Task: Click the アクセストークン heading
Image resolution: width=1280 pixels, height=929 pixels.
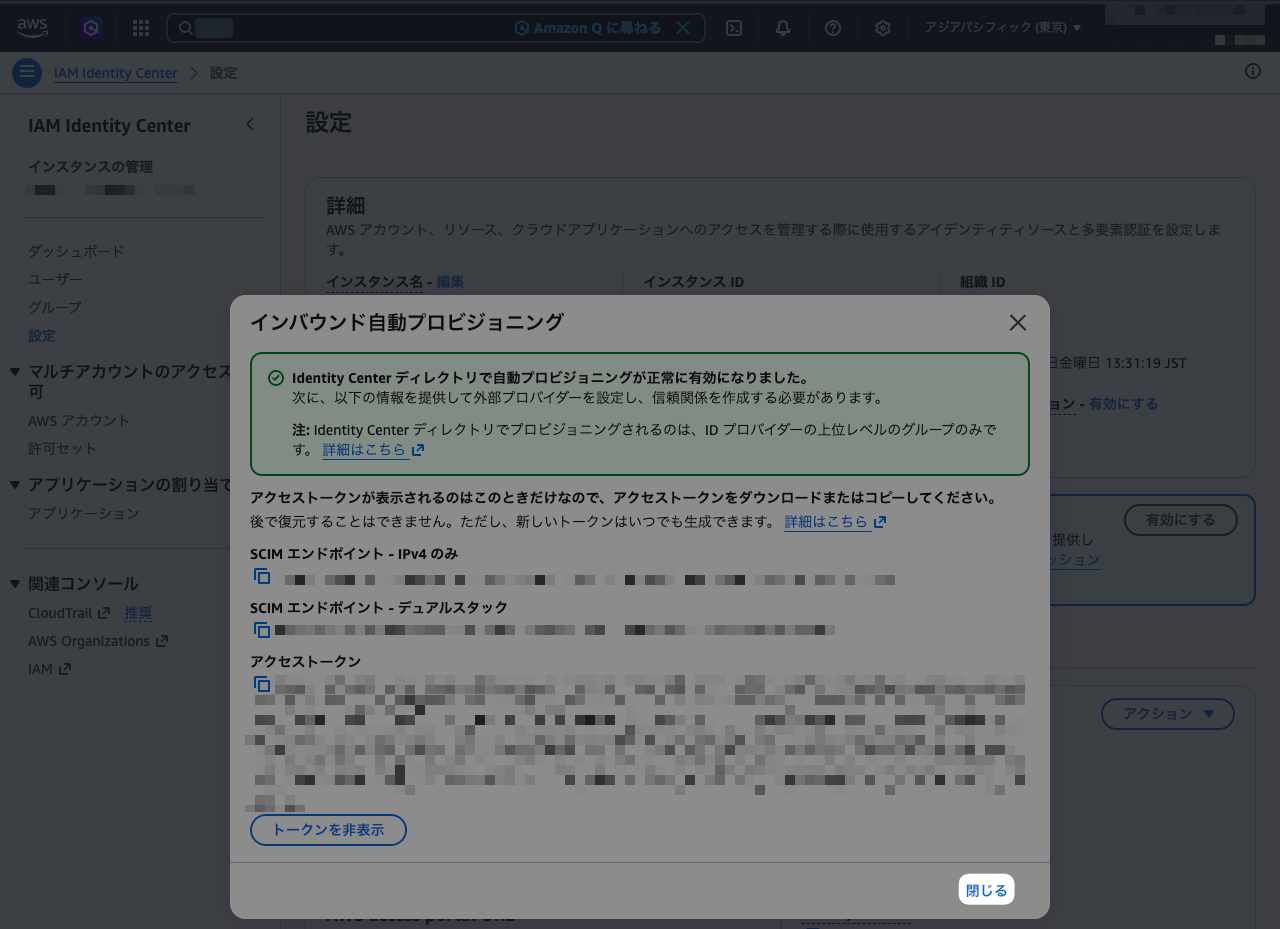Action: pos(306,661)
